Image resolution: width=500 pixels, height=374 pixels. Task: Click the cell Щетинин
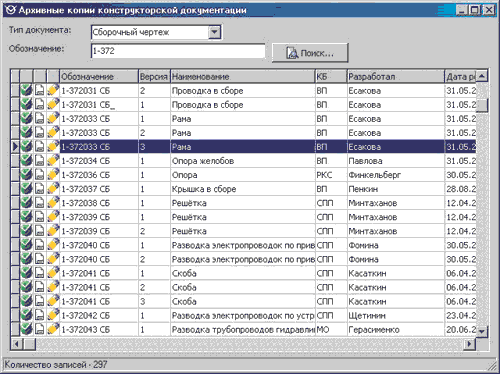(x=396, y=315)
